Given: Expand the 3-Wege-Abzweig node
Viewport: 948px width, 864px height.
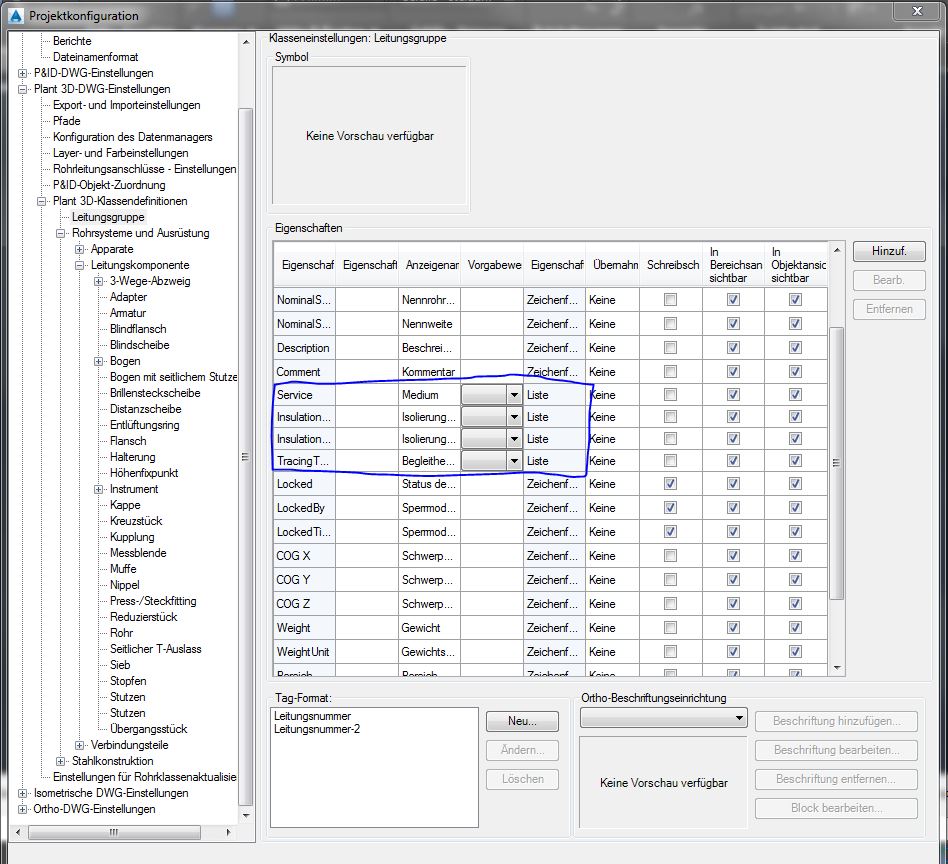Looking at the screenshot, I should coord(99,281).
